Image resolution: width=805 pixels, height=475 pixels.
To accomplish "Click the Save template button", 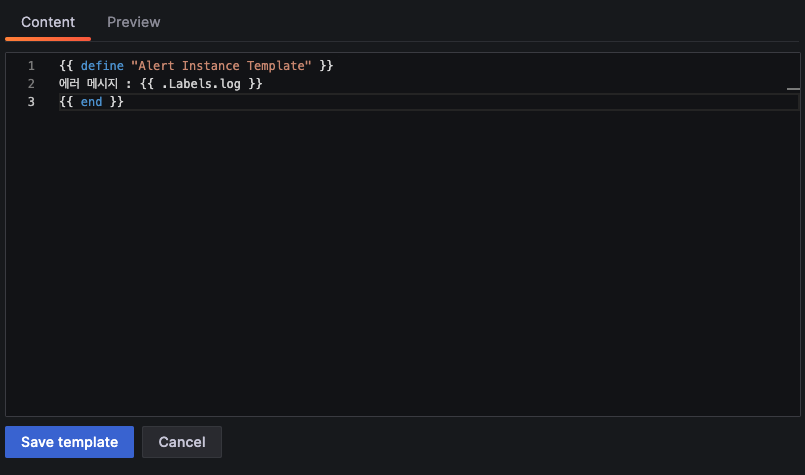I will coord(69,442).
